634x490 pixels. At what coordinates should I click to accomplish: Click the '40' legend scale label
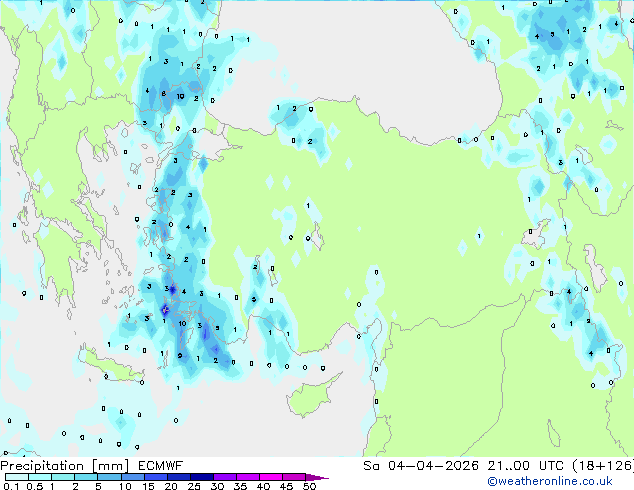(x=264, y=486)
